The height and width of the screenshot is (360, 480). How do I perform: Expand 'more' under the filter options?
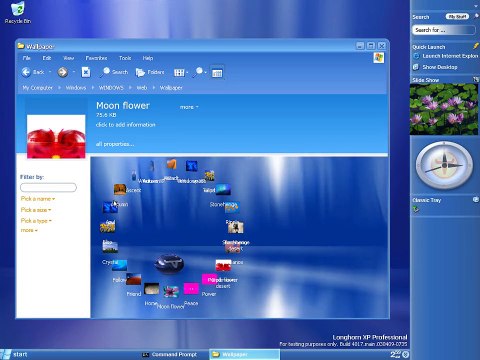pyautogui.click(x=29, y=230)
